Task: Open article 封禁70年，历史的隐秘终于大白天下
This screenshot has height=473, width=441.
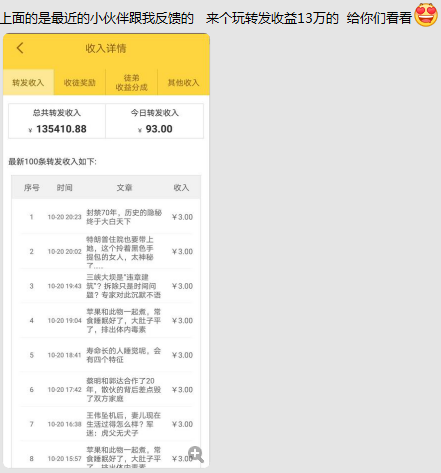Action: pos(124,217)
